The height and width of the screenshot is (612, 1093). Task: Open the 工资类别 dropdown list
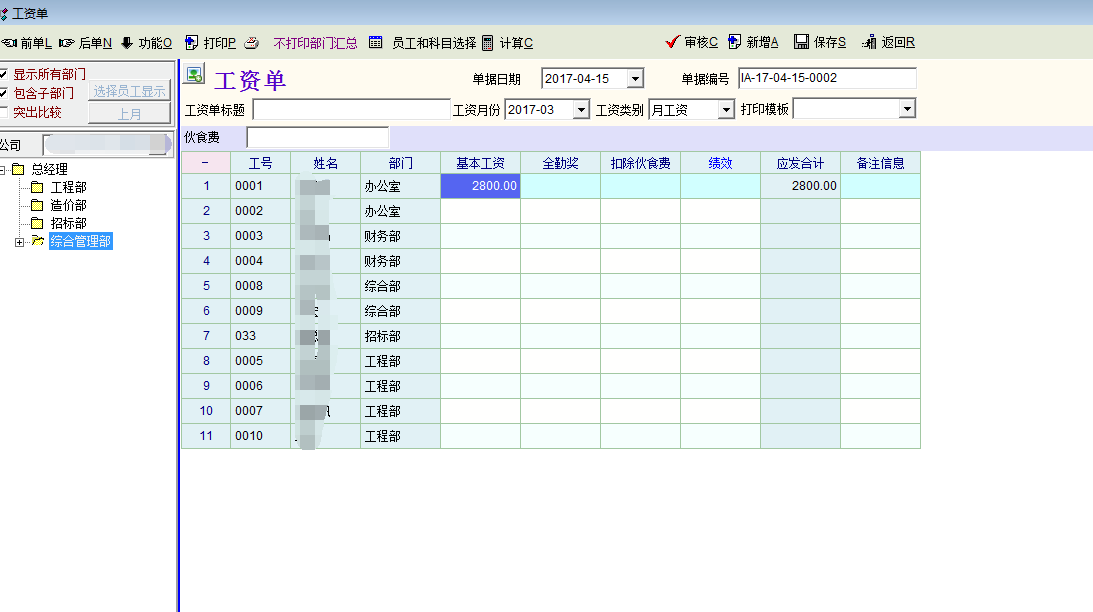click(x=726, y=110)
